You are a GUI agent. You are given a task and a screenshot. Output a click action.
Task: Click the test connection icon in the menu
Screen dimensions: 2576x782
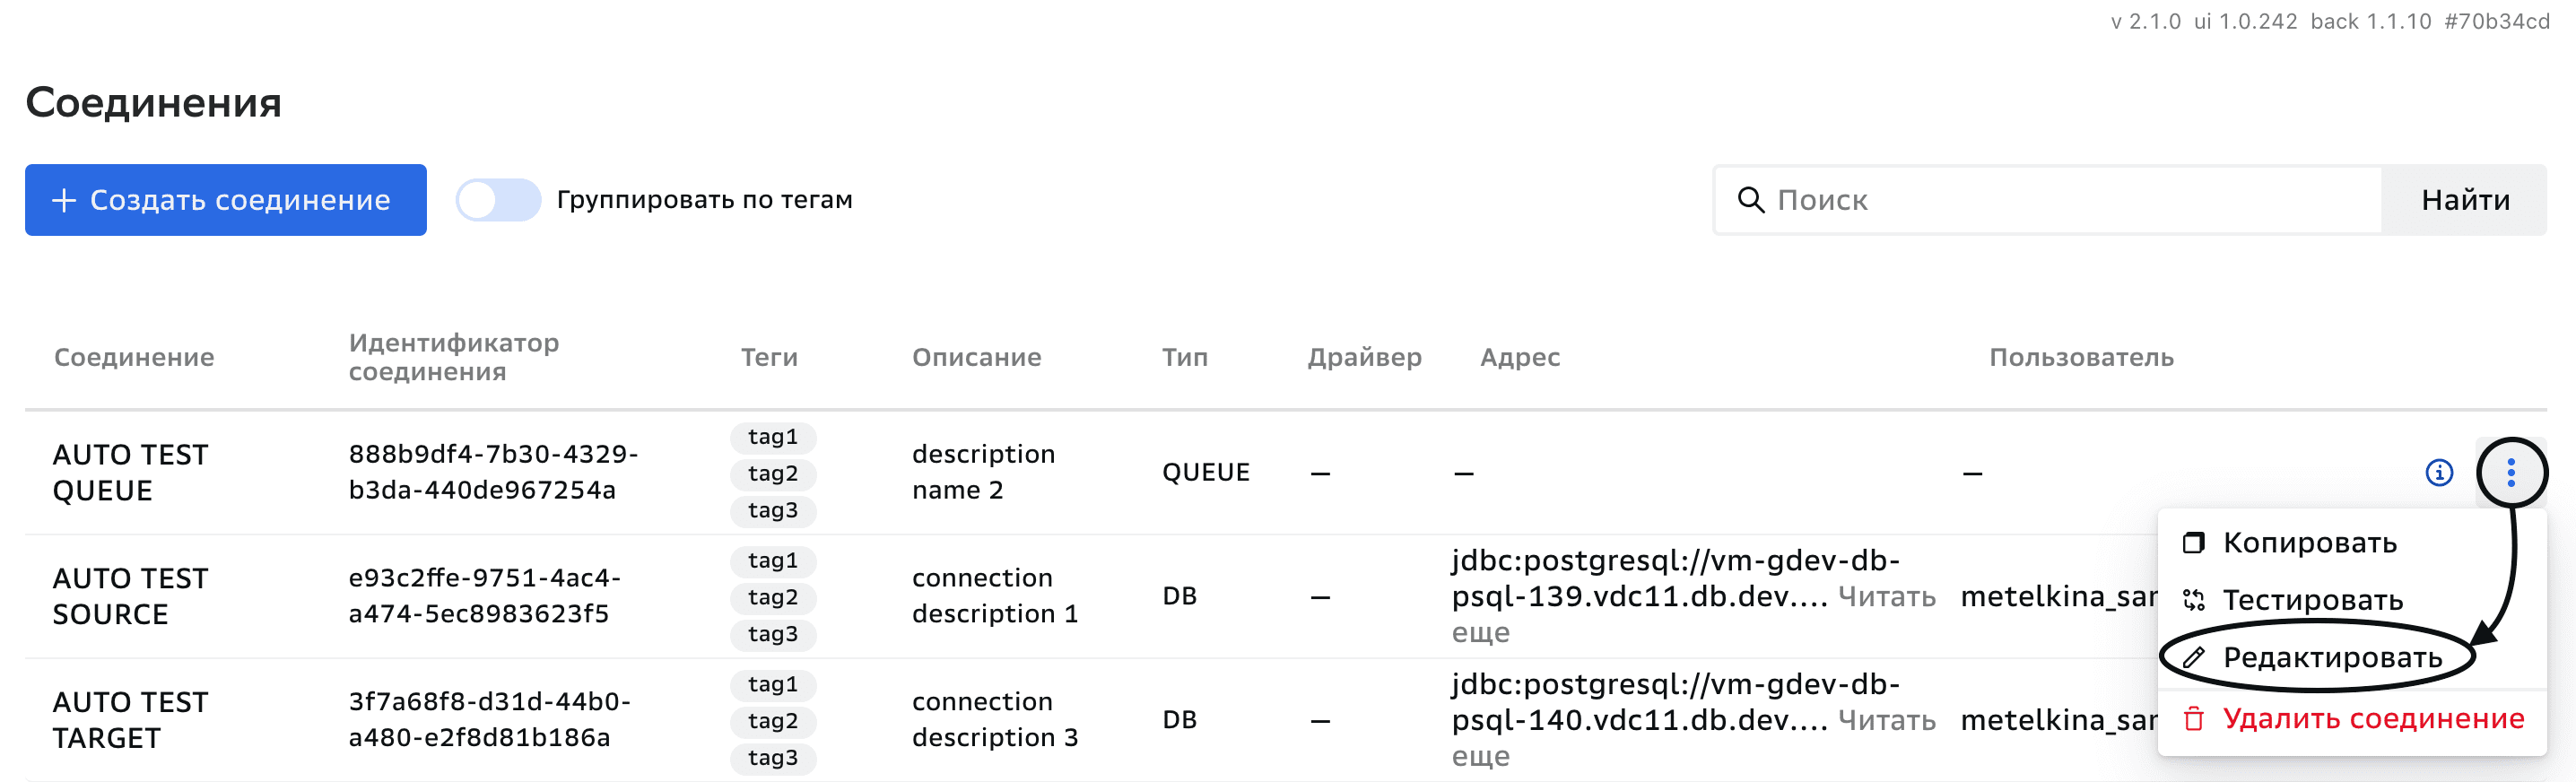2193,600
